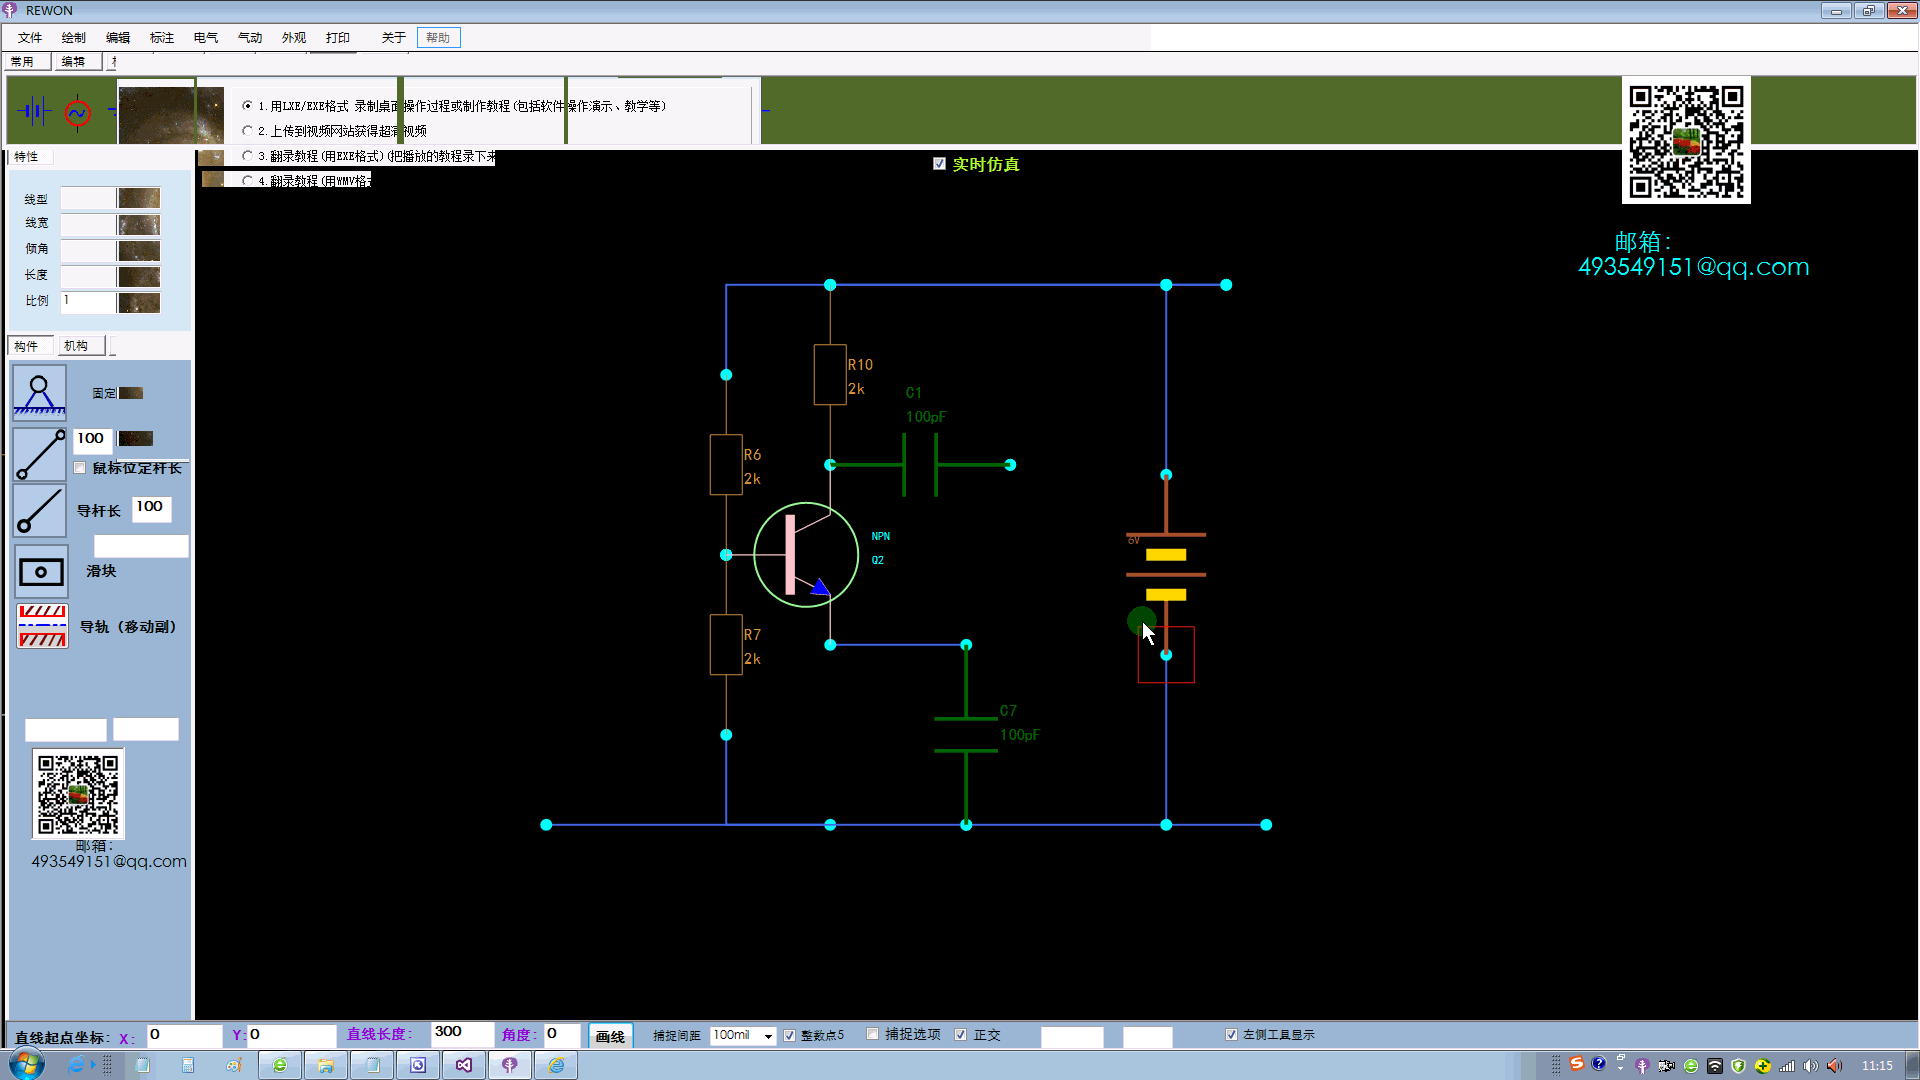Click the R6 resistor symbol

point(726,465)
